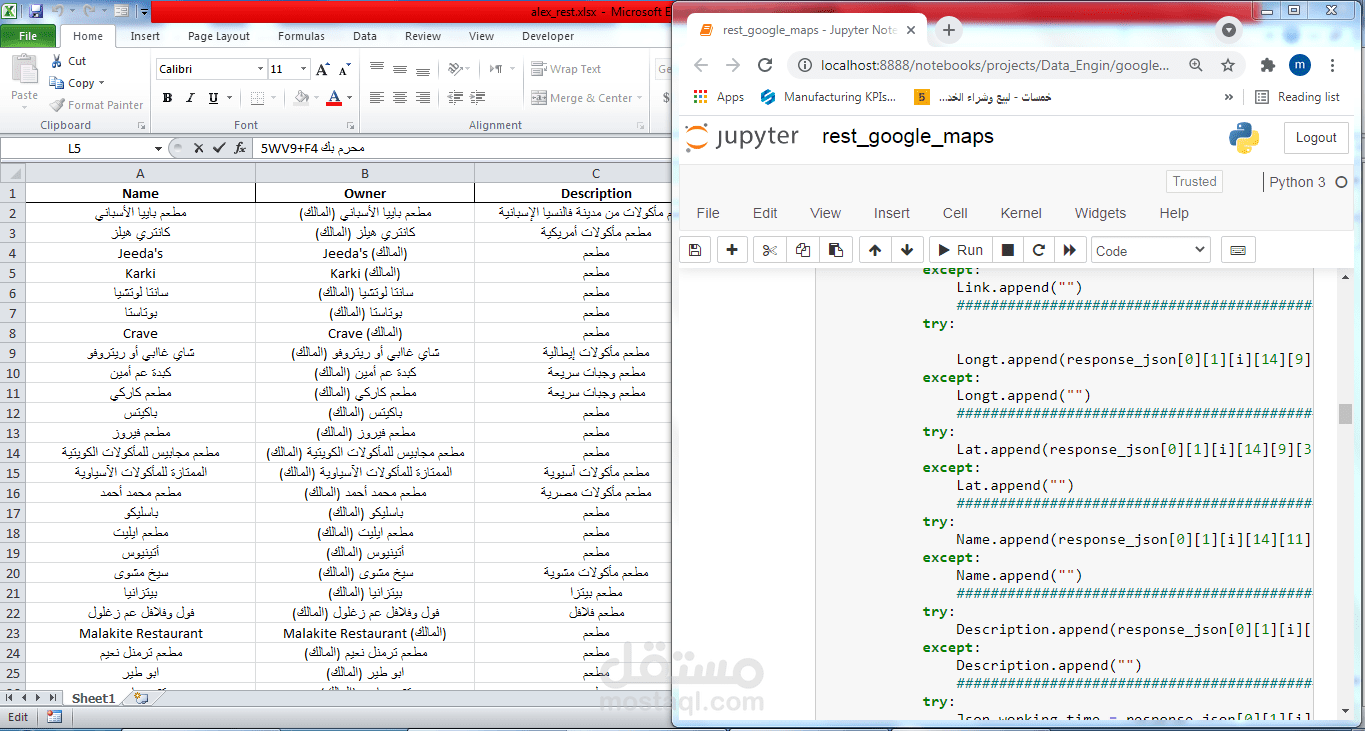Apply Bold in Excel ribbon
Image resolution: width=1365 pixels, height=731 pixels.
click(167, 98)
